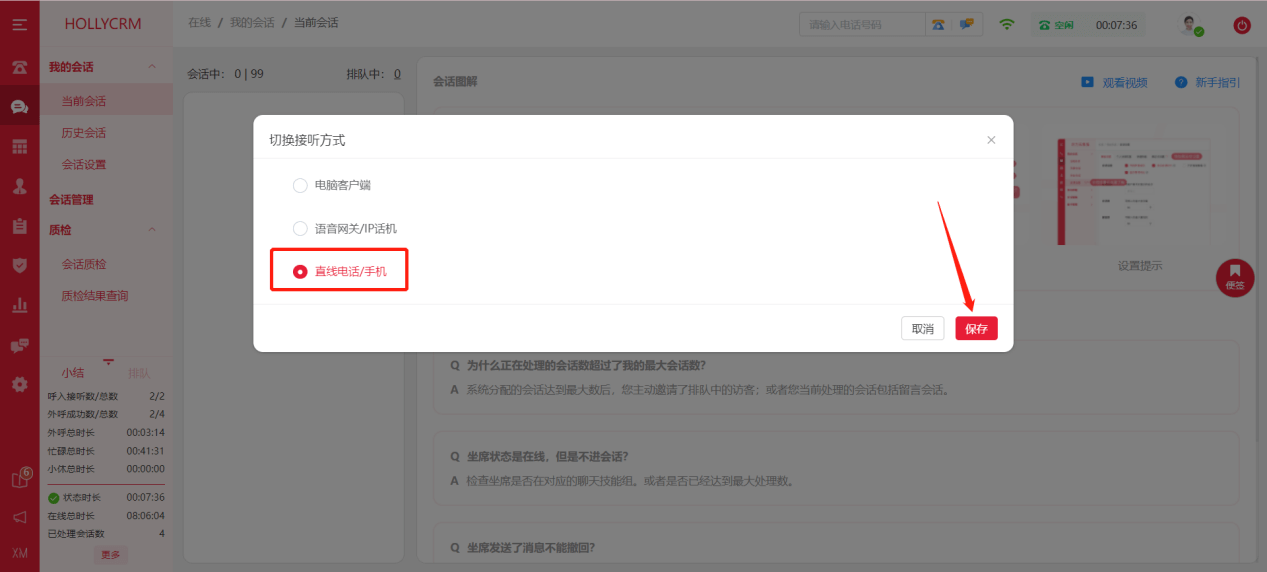The image size is (1267, 572).
Task: Open the red 便签 sticky note button
Action: click(x=1235, y=277)
